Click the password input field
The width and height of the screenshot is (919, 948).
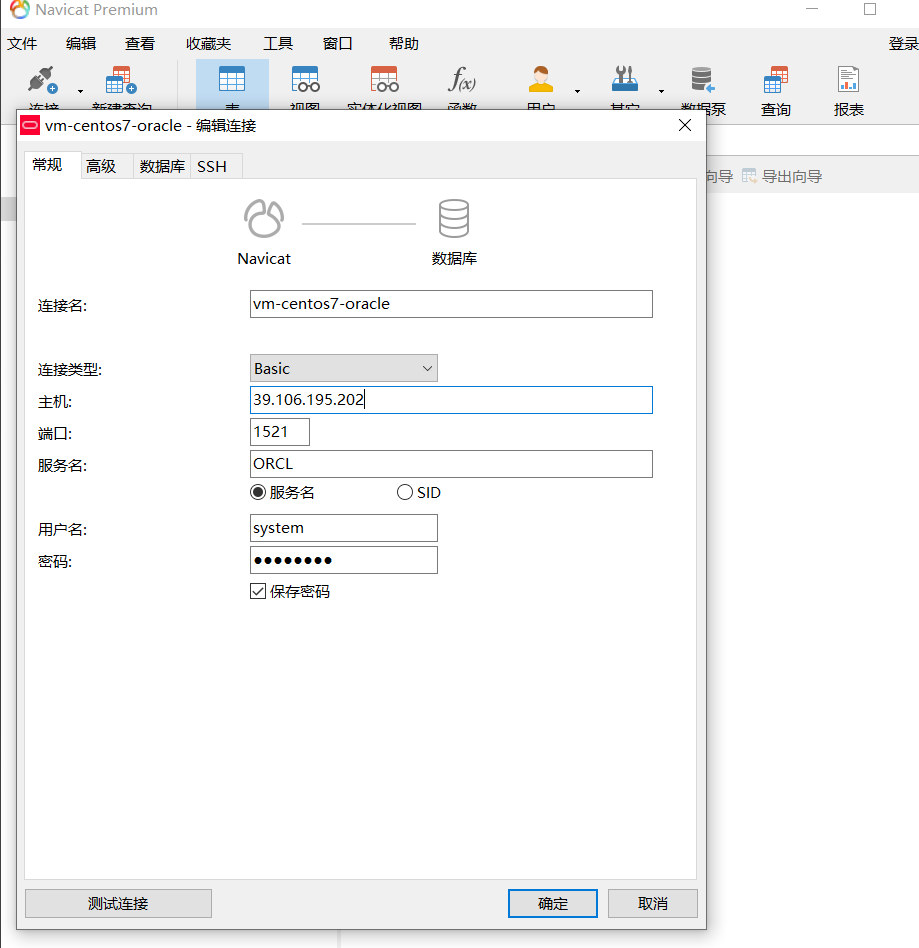[x=343, y=560]
